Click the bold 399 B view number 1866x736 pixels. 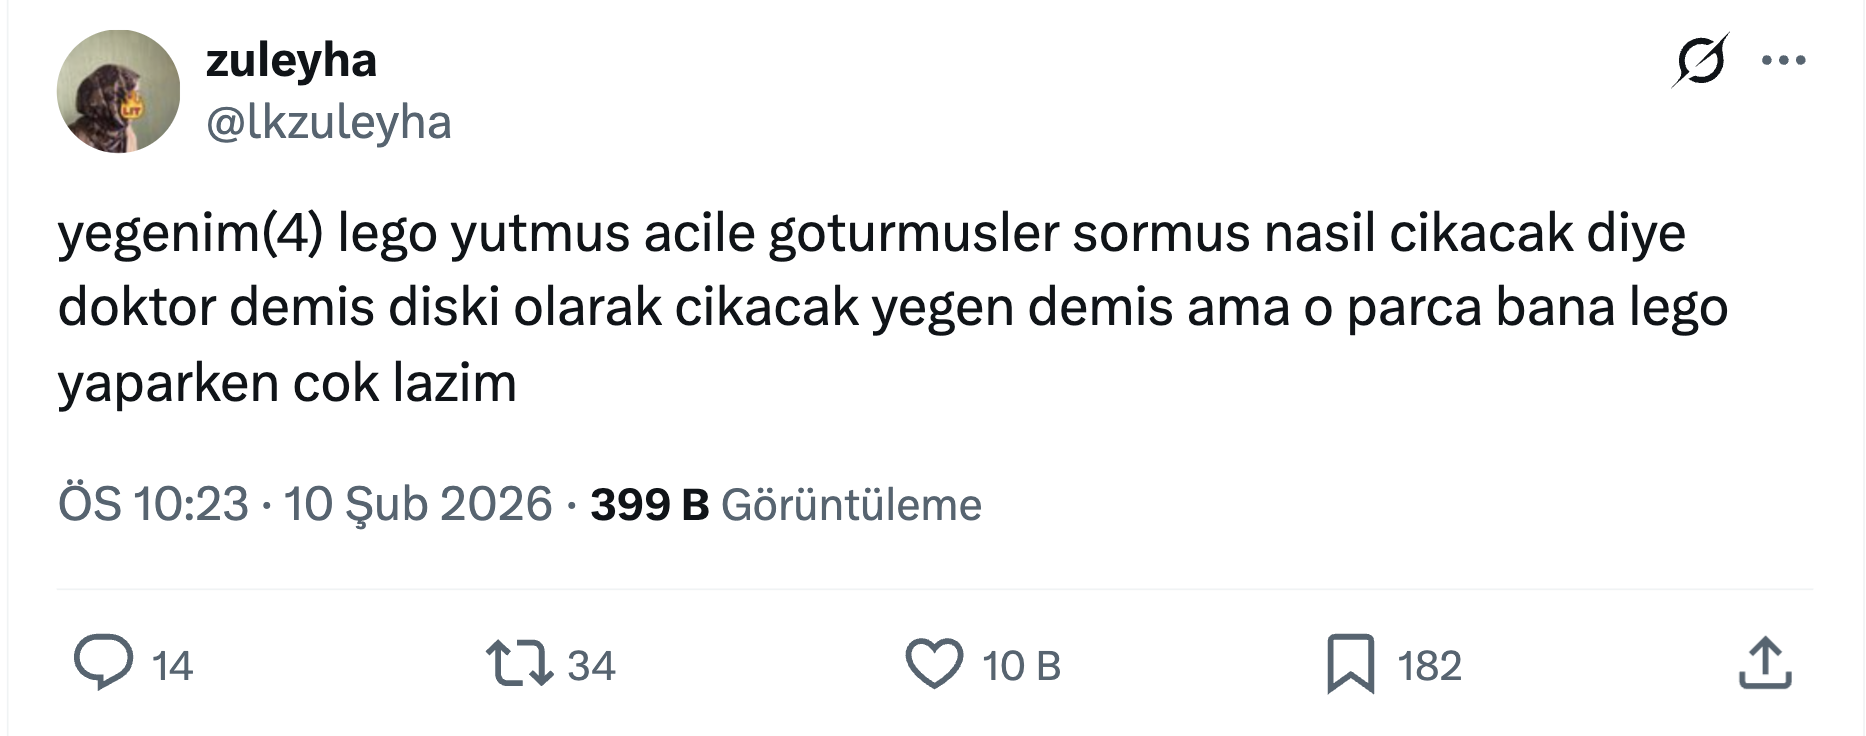click(x=649, y=504)
